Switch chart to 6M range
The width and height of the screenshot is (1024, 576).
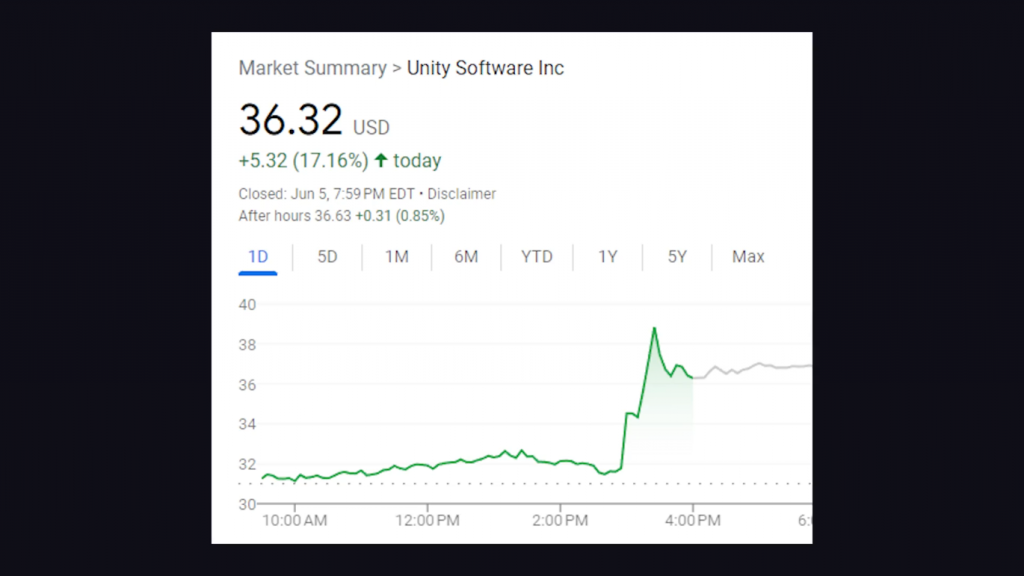[x=466, y=257]
